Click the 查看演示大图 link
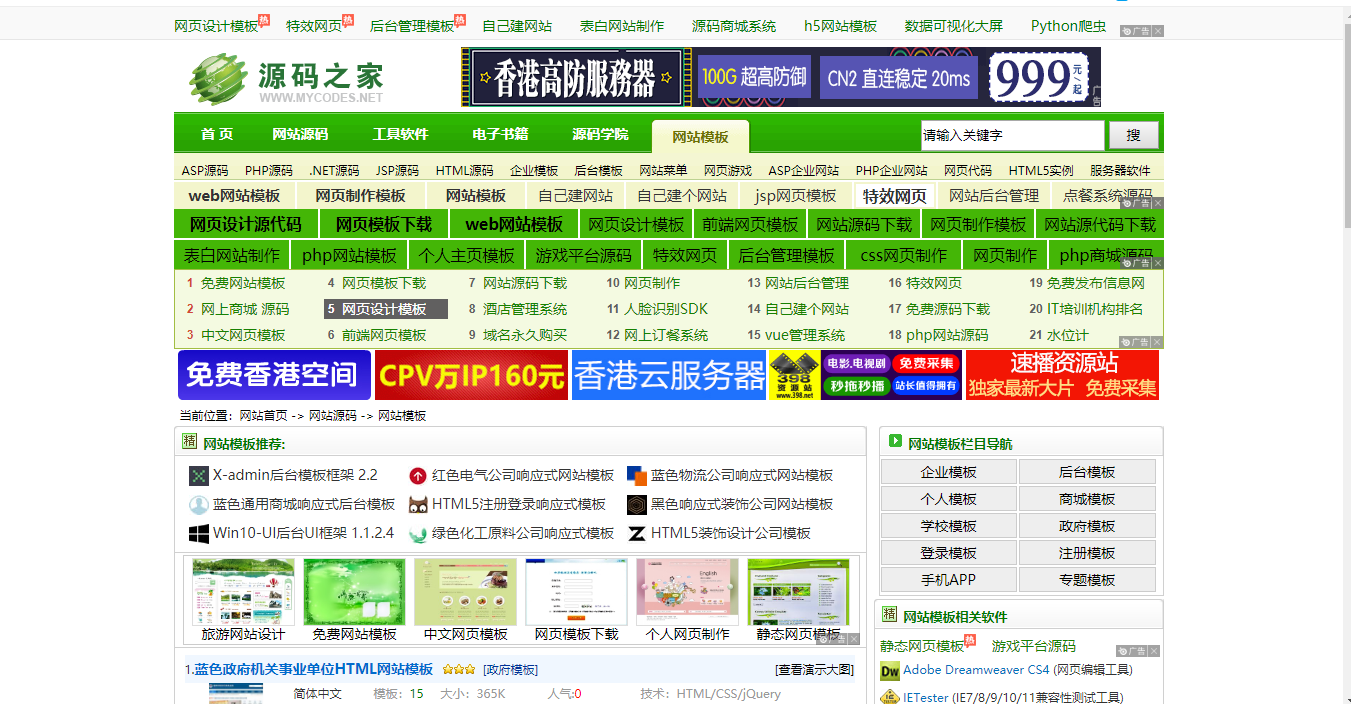The width and height of the screenshot is (1351, 704). tap(814, 669)
